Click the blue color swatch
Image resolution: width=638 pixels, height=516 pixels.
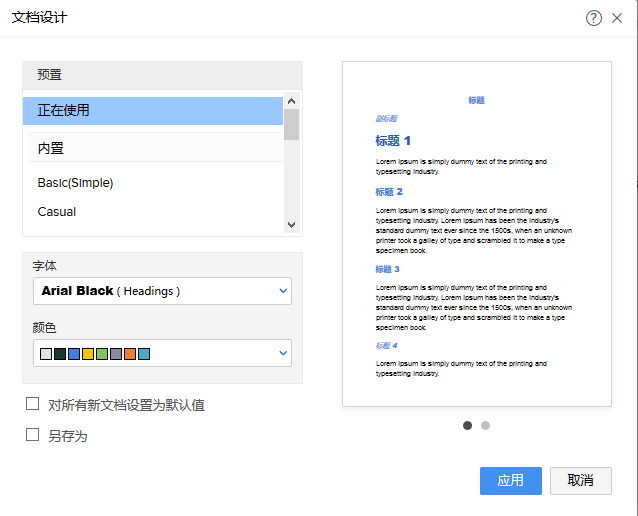pos(74,354)
